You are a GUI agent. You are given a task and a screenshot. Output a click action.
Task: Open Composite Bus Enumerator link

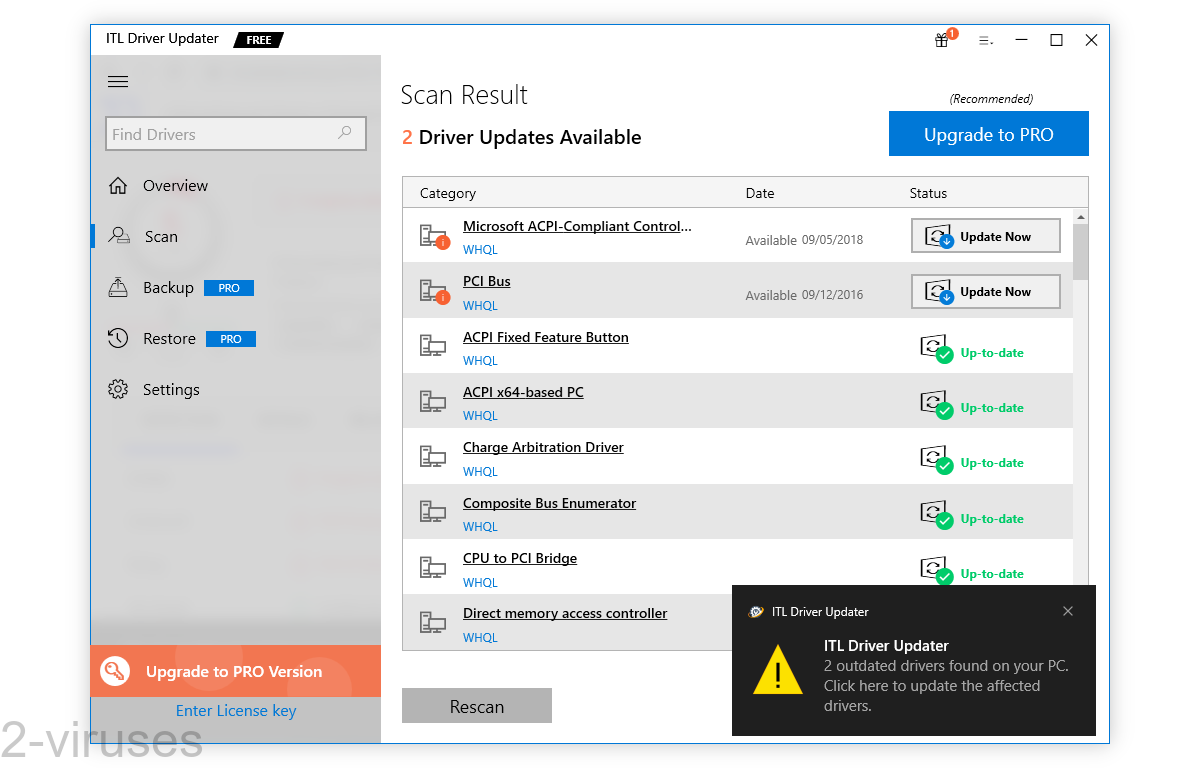pyautogui.click(x=549, y=503)
